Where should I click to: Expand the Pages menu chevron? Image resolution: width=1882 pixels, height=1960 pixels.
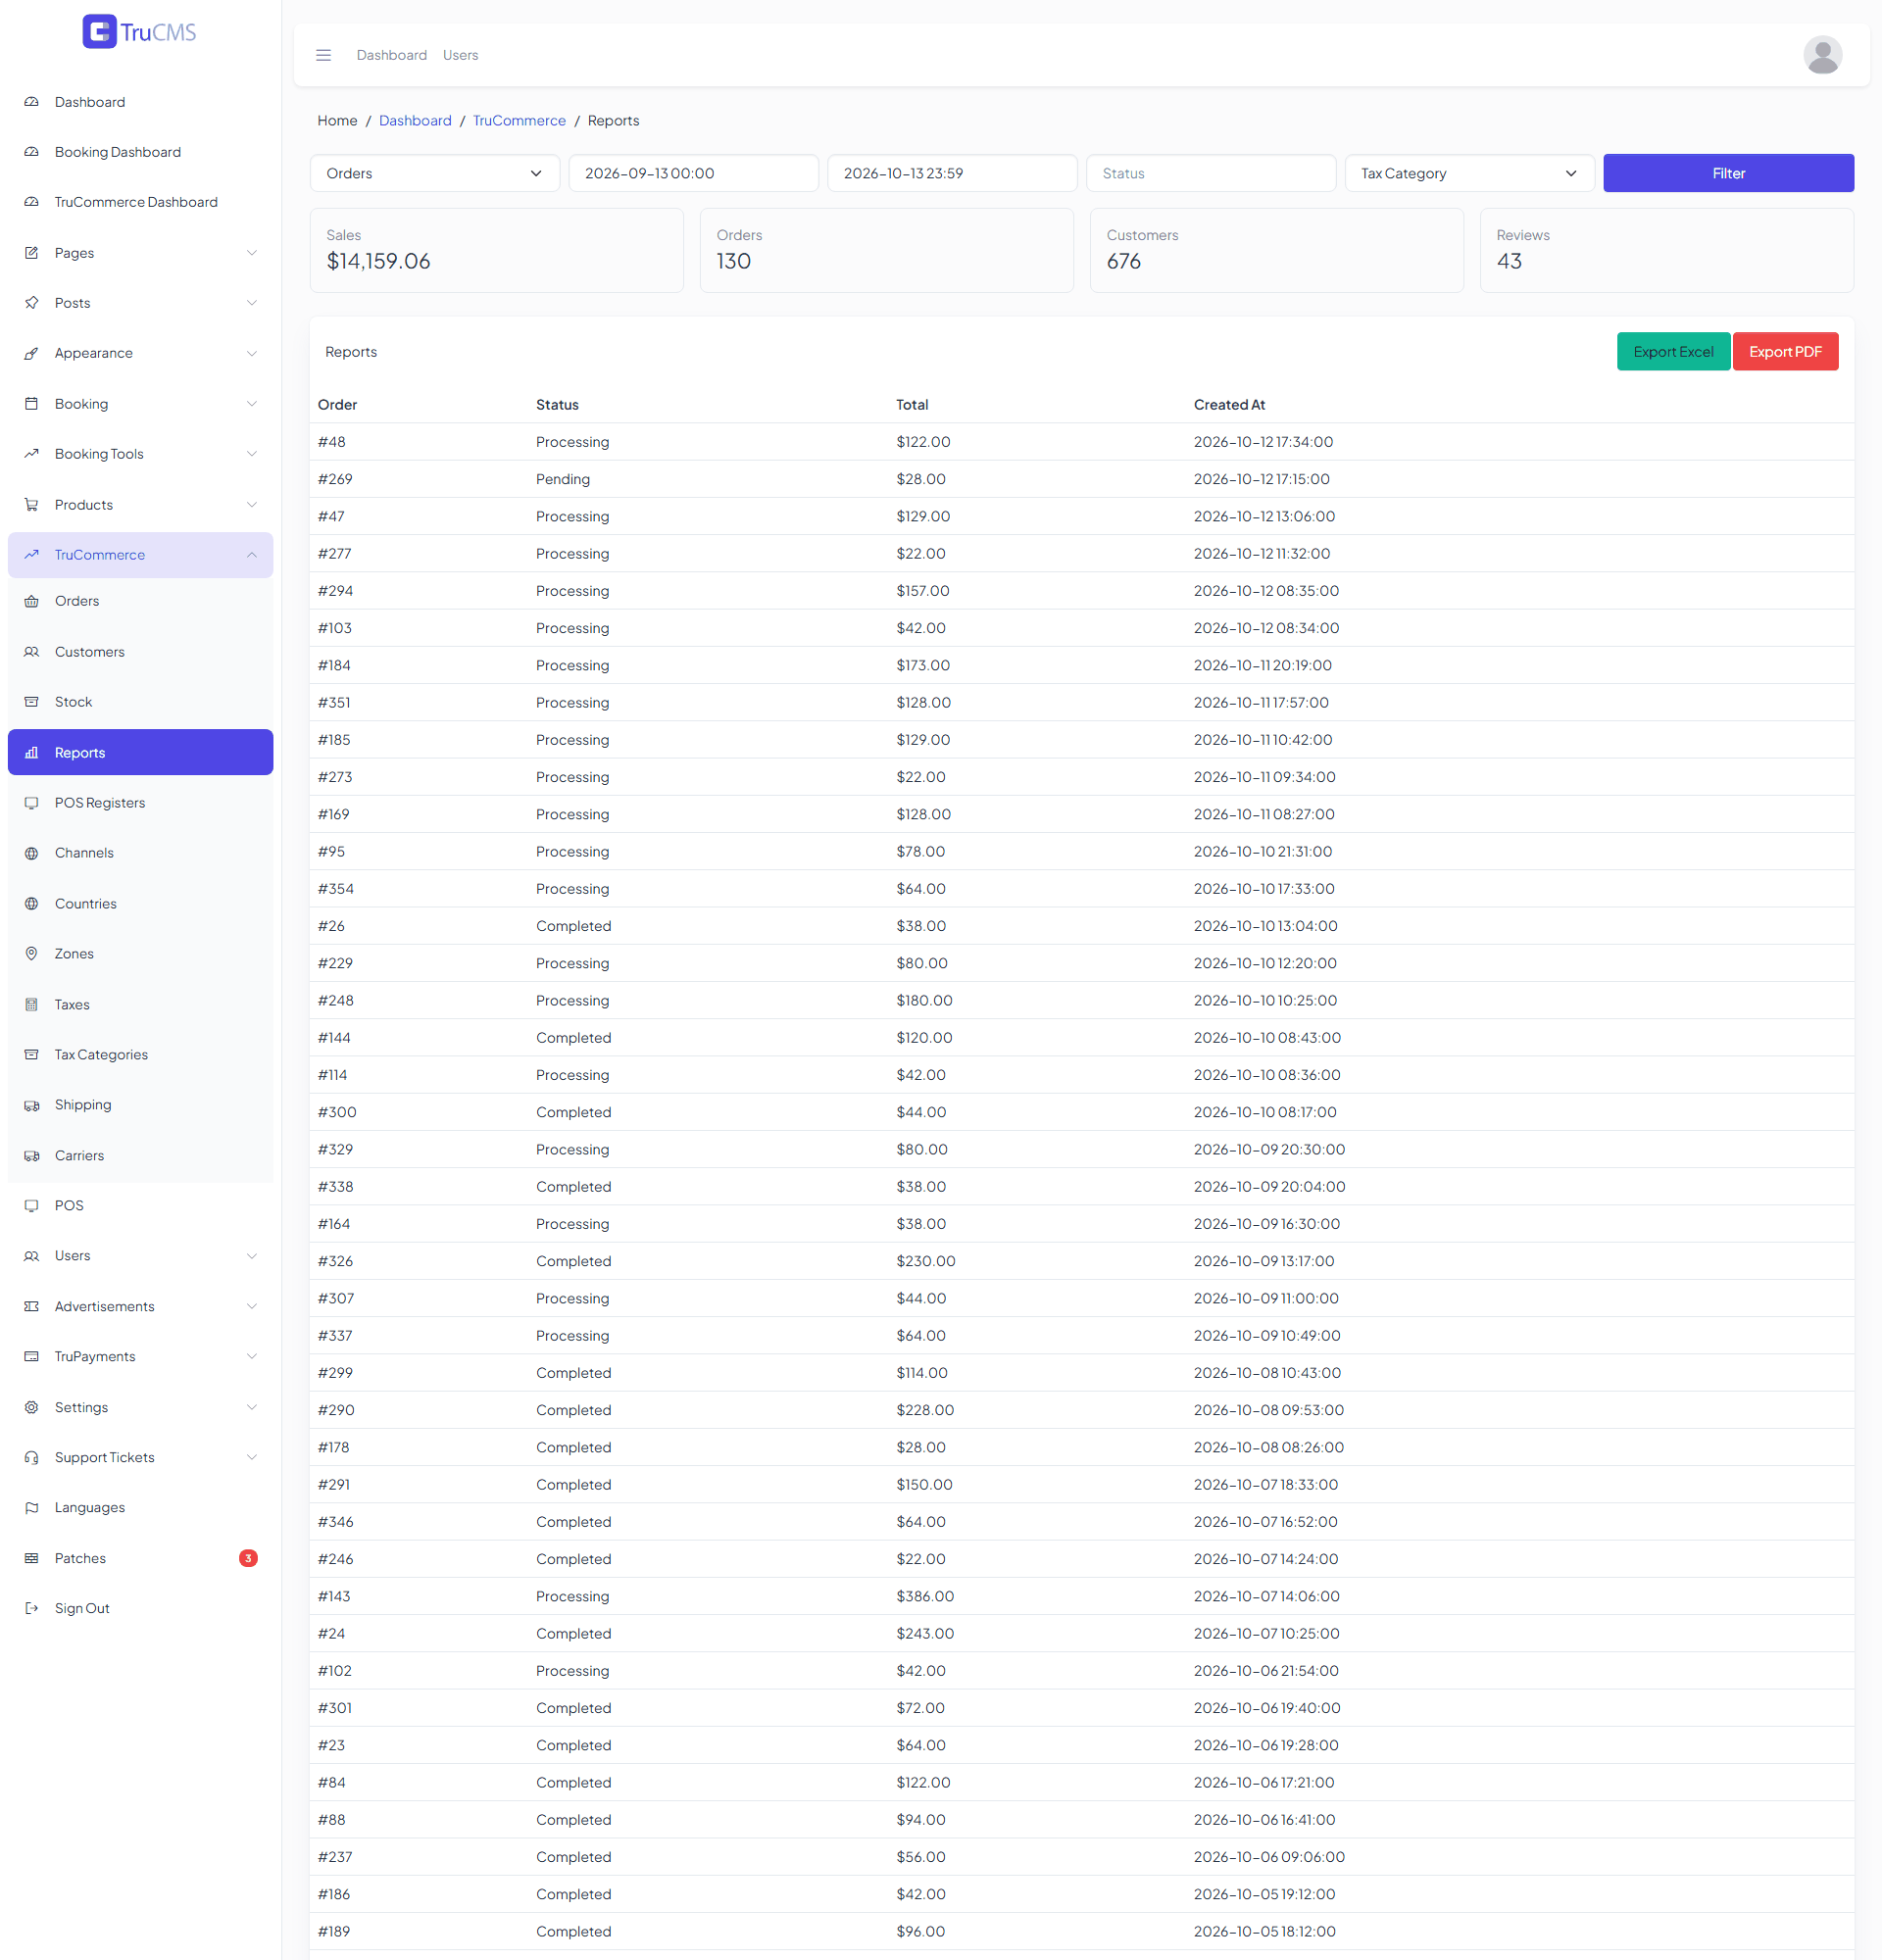(x=252, y=253)
